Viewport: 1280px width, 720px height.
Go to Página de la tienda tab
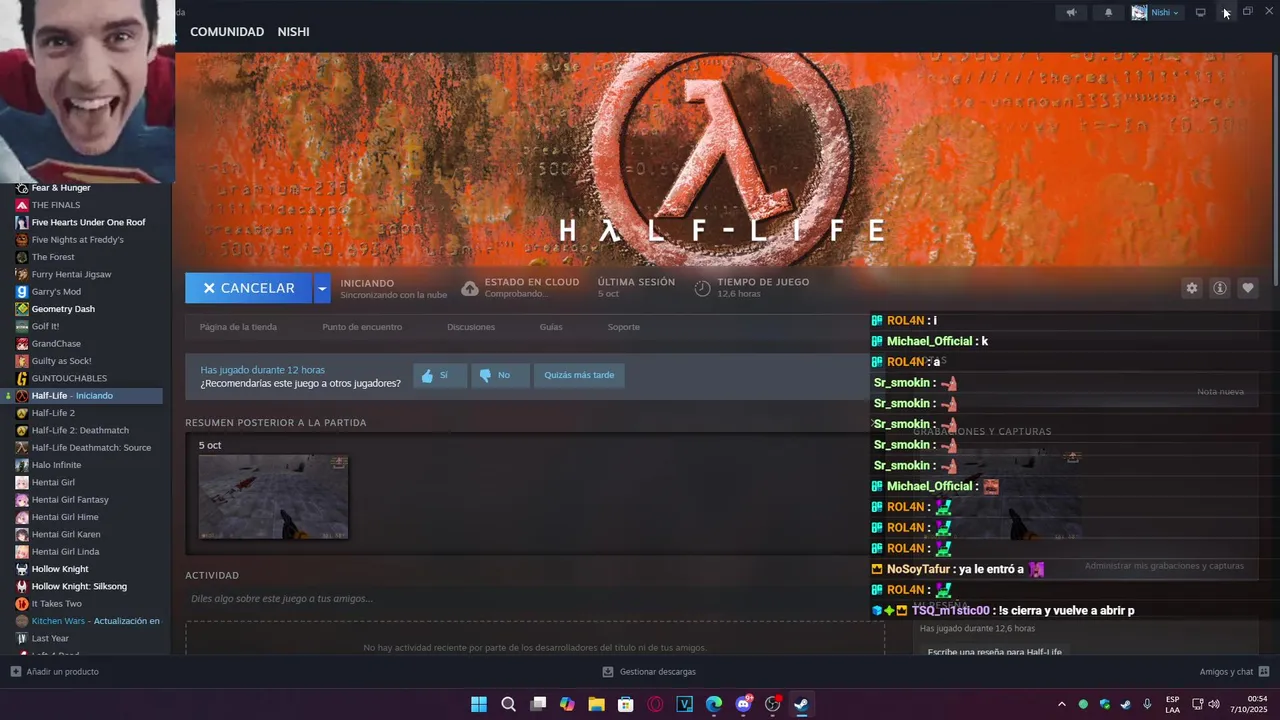(238, 327)
